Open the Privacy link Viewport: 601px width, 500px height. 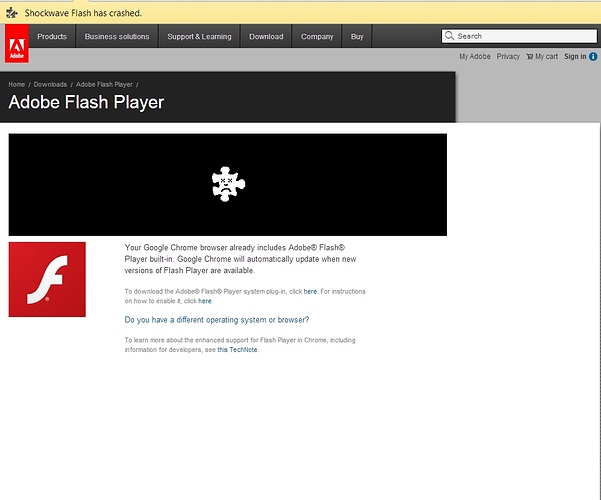click(x=508, y=57)
